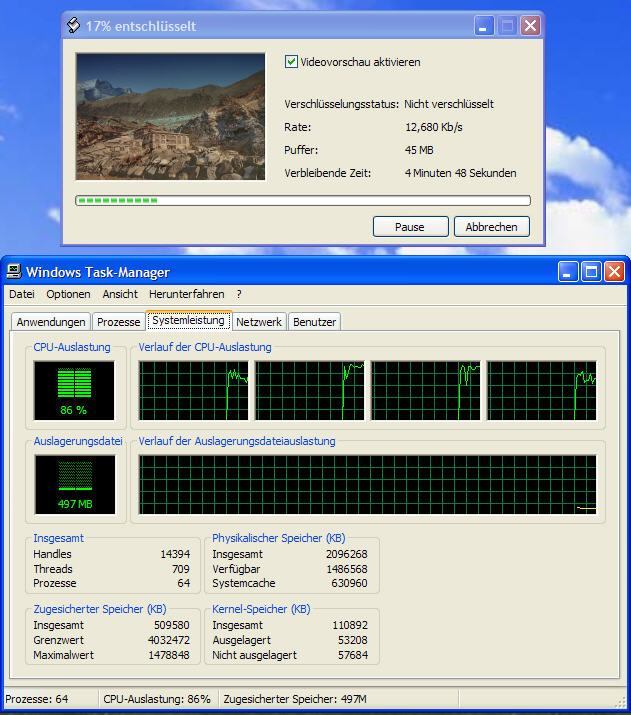
Task: Click the Handles value 14394
Action: 175,554
